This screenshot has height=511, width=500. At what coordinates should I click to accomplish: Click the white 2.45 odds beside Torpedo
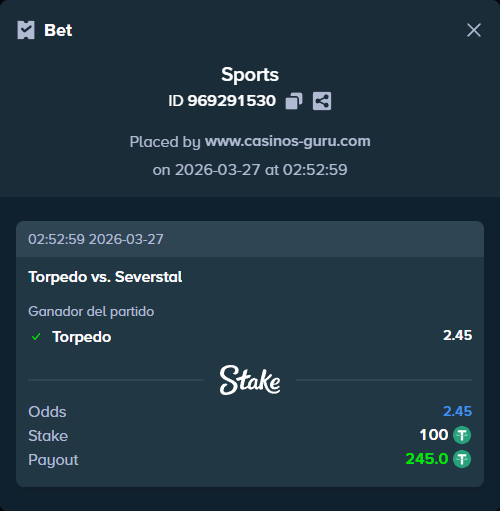(457, 335)
